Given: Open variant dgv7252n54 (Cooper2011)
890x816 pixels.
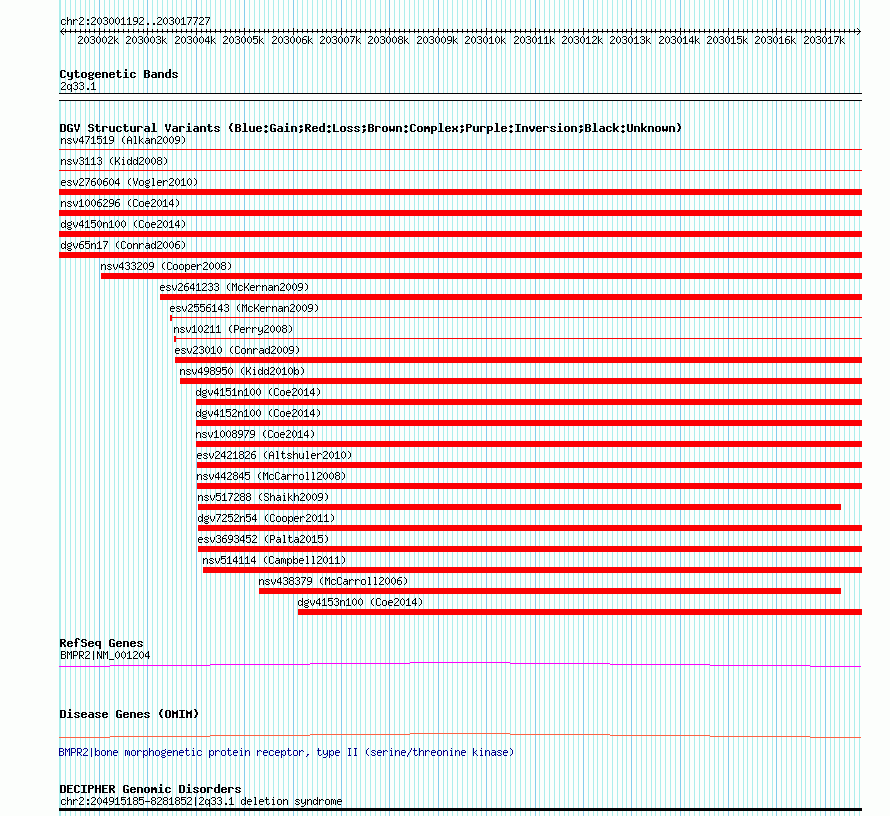Looking at the screenshot, I should (x=266, y=518).
